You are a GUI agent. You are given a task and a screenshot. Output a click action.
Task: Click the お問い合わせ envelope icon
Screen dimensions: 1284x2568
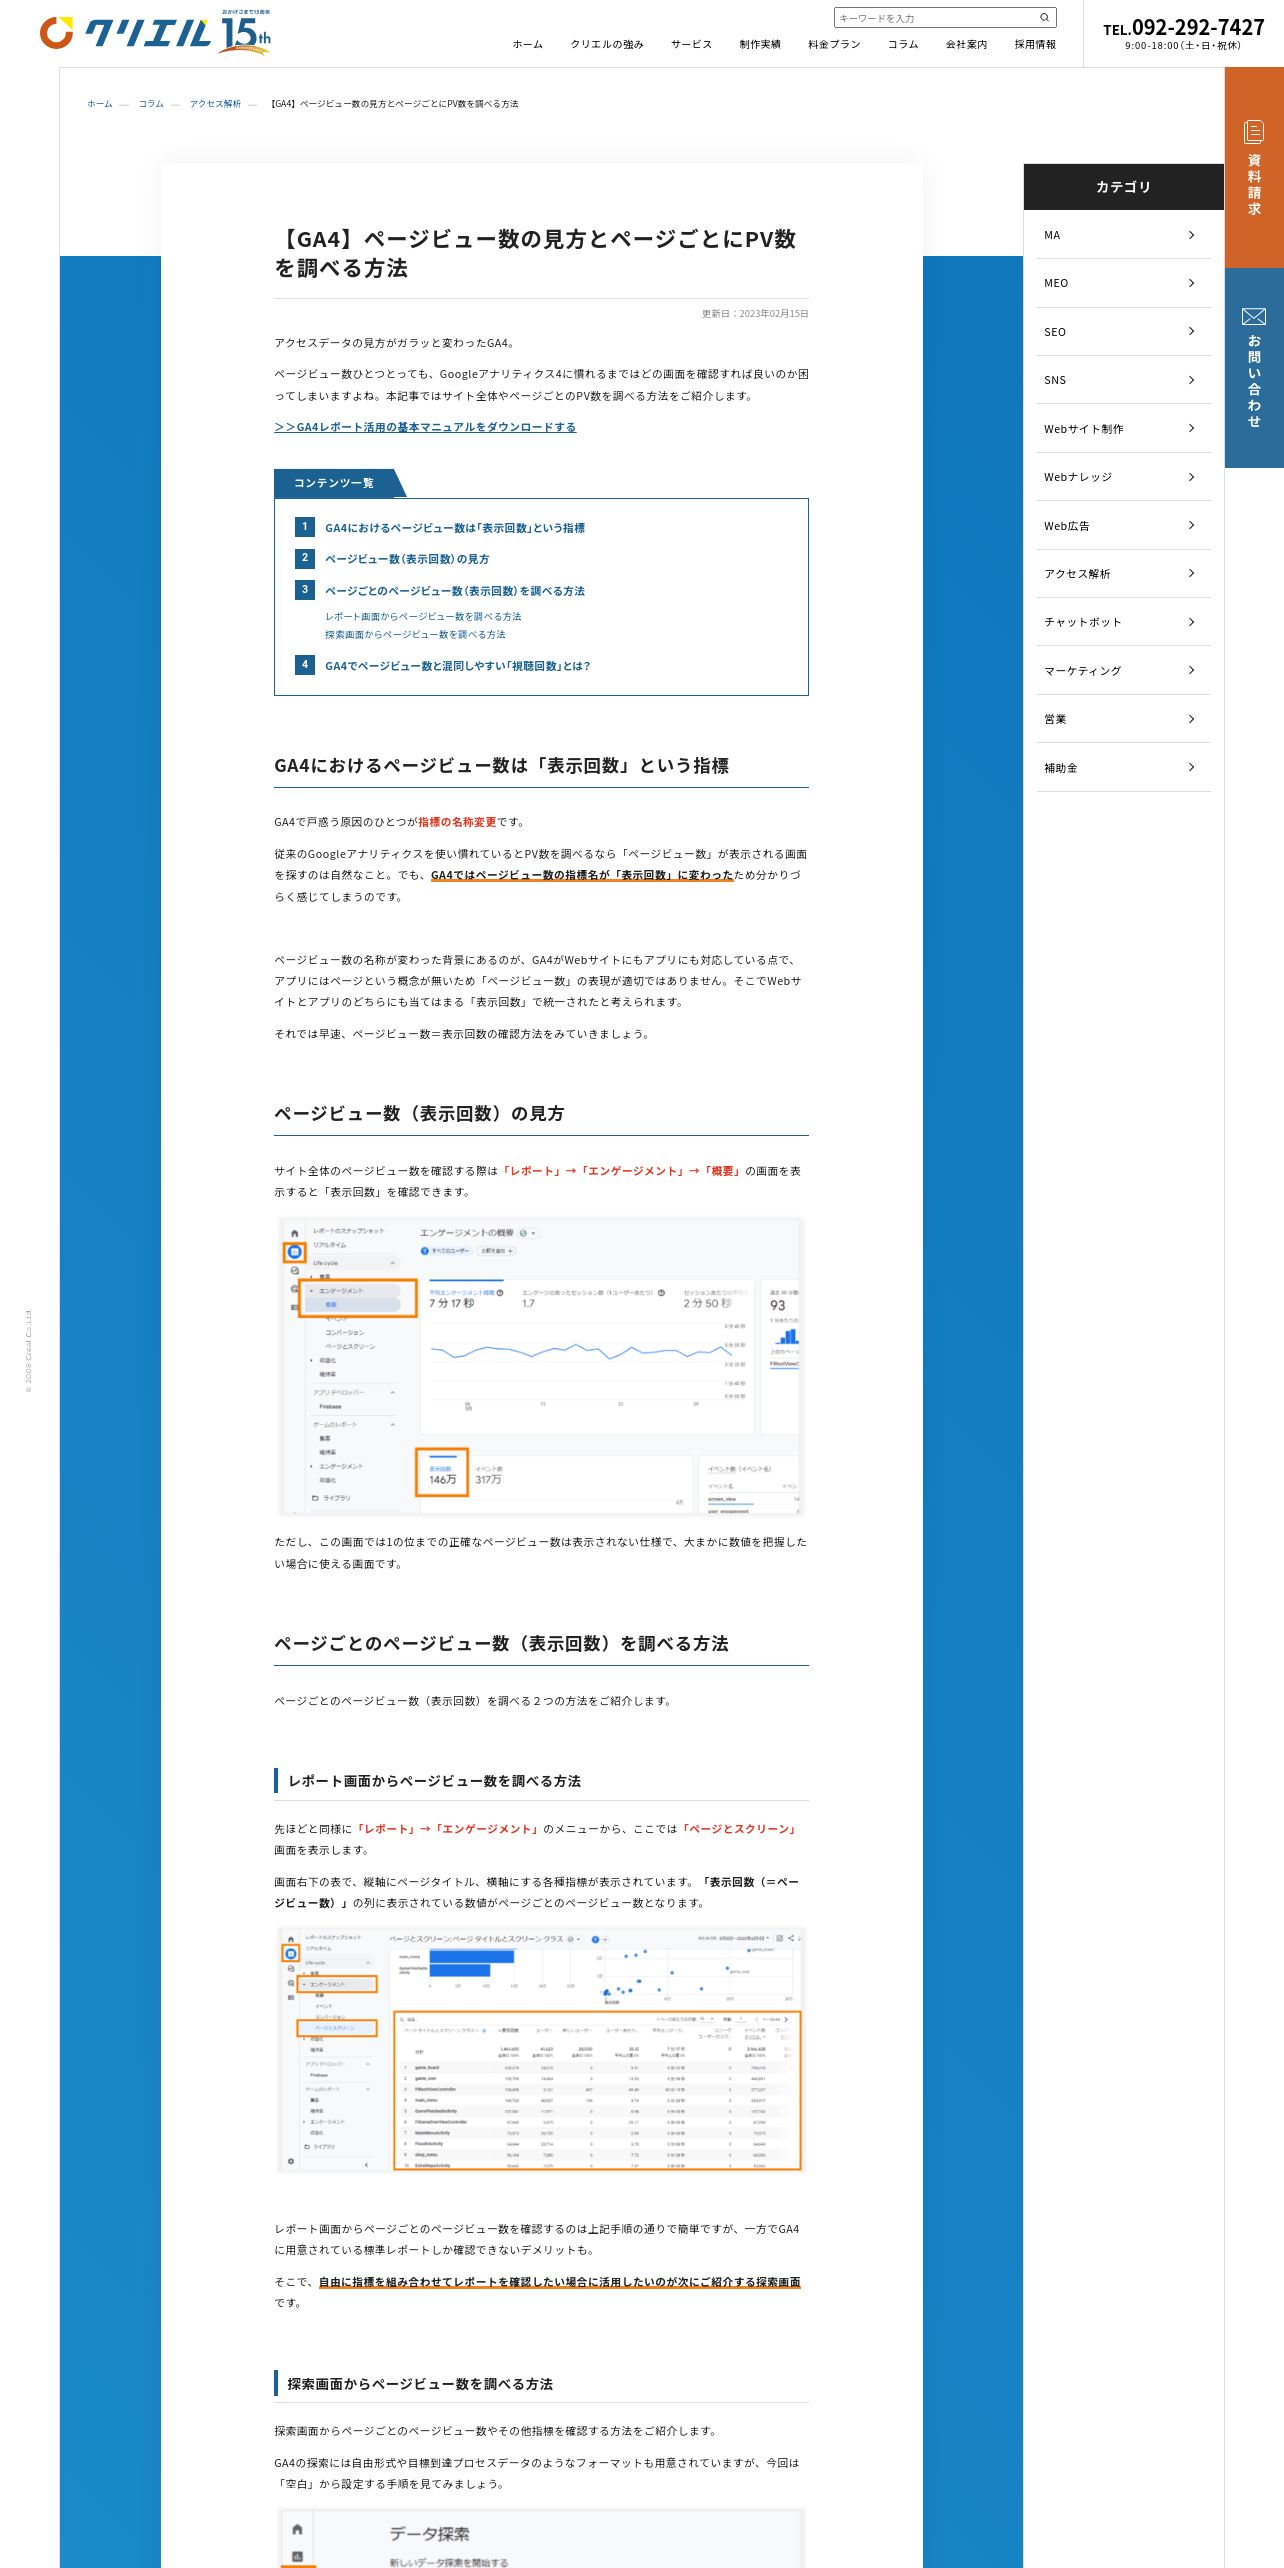(x=1254, y=316)
